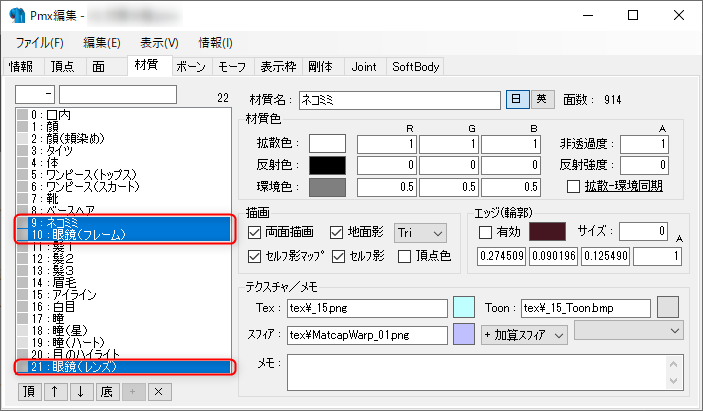Toggle 地面影 checkbox
The width and height of the screenshot is (703, 411).
[336, 232]
